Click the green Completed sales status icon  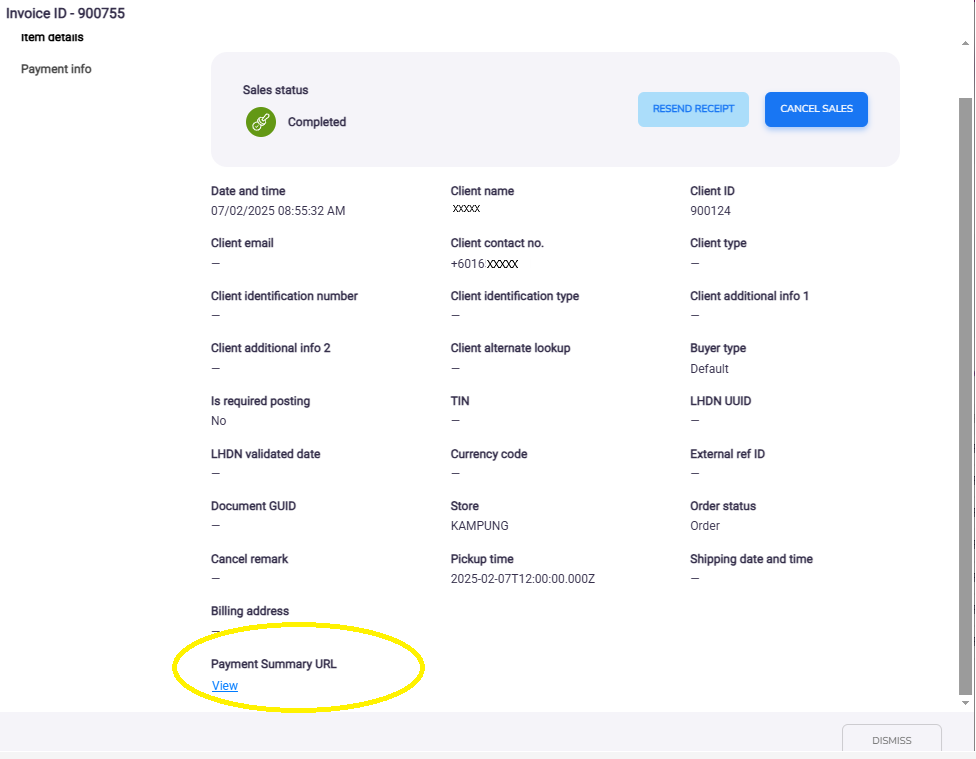[x=260, y=122]
